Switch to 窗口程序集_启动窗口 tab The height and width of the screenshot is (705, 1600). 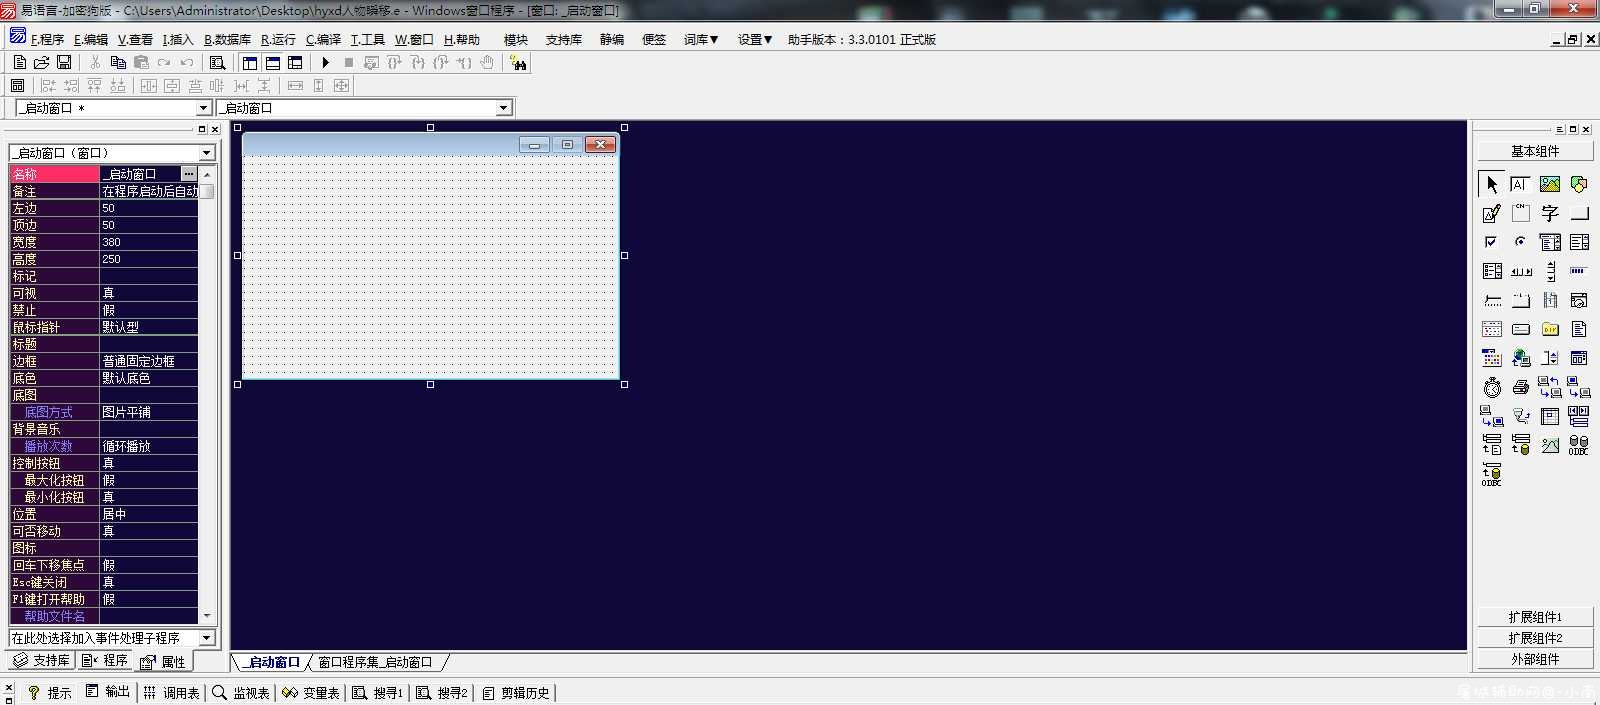pyautogui.click(x=375, y=662)
